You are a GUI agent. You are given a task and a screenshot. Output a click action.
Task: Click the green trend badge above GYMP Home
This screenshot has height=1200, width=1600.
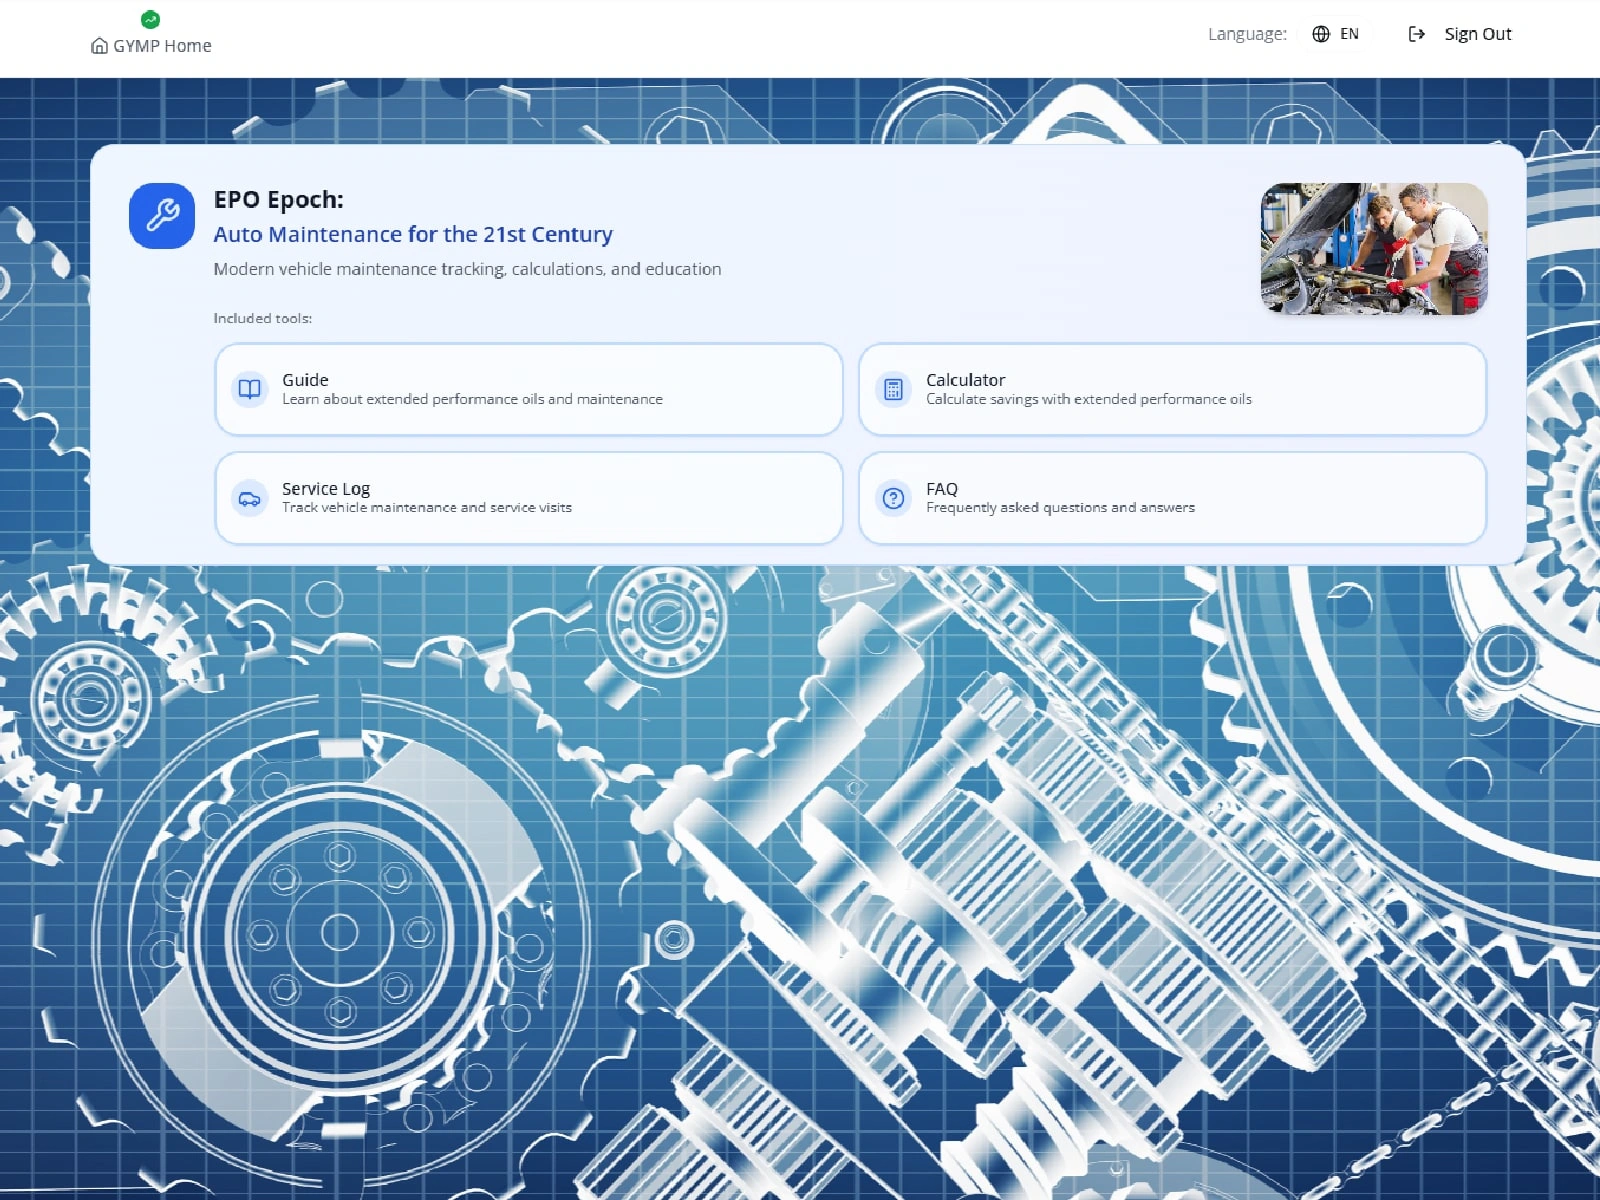[x=151, y=19]
